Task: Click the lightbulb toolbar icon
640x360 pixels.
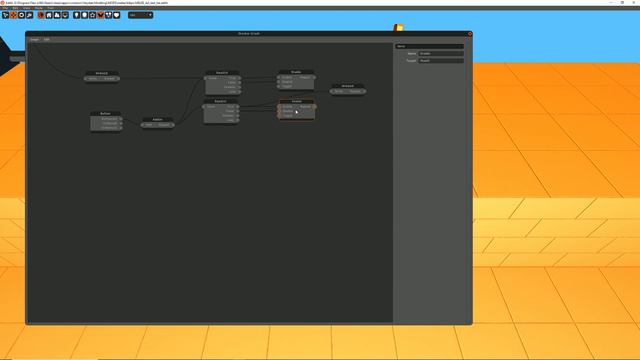Action: click(x=76, y=15)
